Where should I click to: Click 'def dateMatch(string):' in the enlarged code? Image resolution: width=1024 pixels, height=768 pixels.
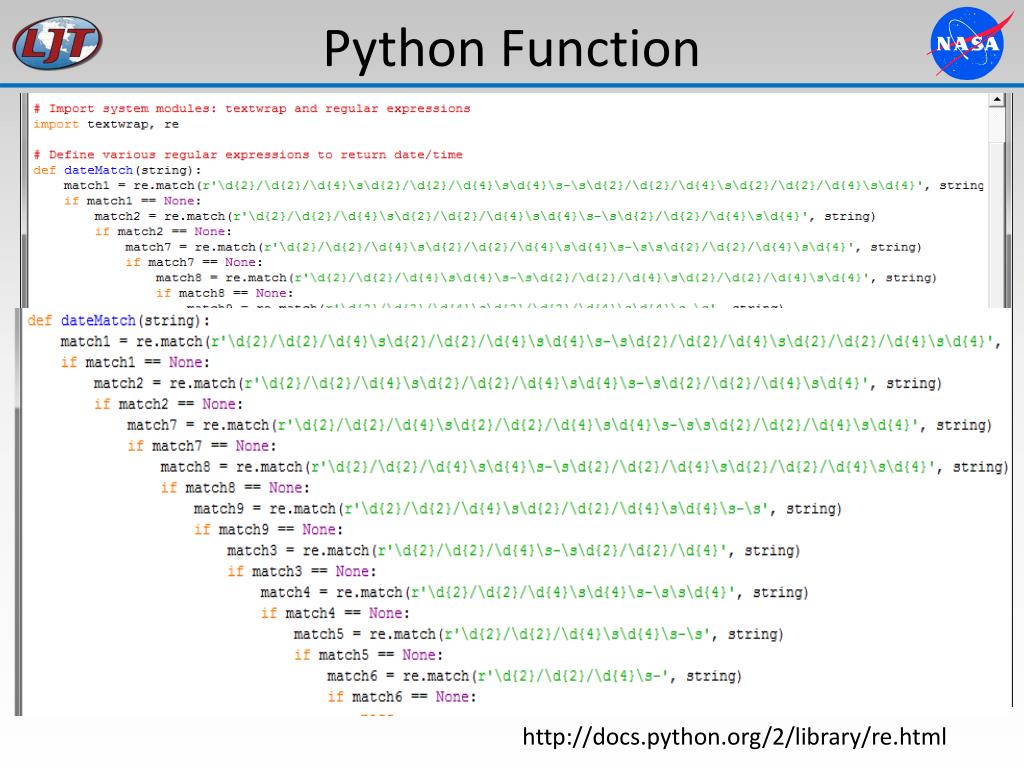[x=119, y=321]
